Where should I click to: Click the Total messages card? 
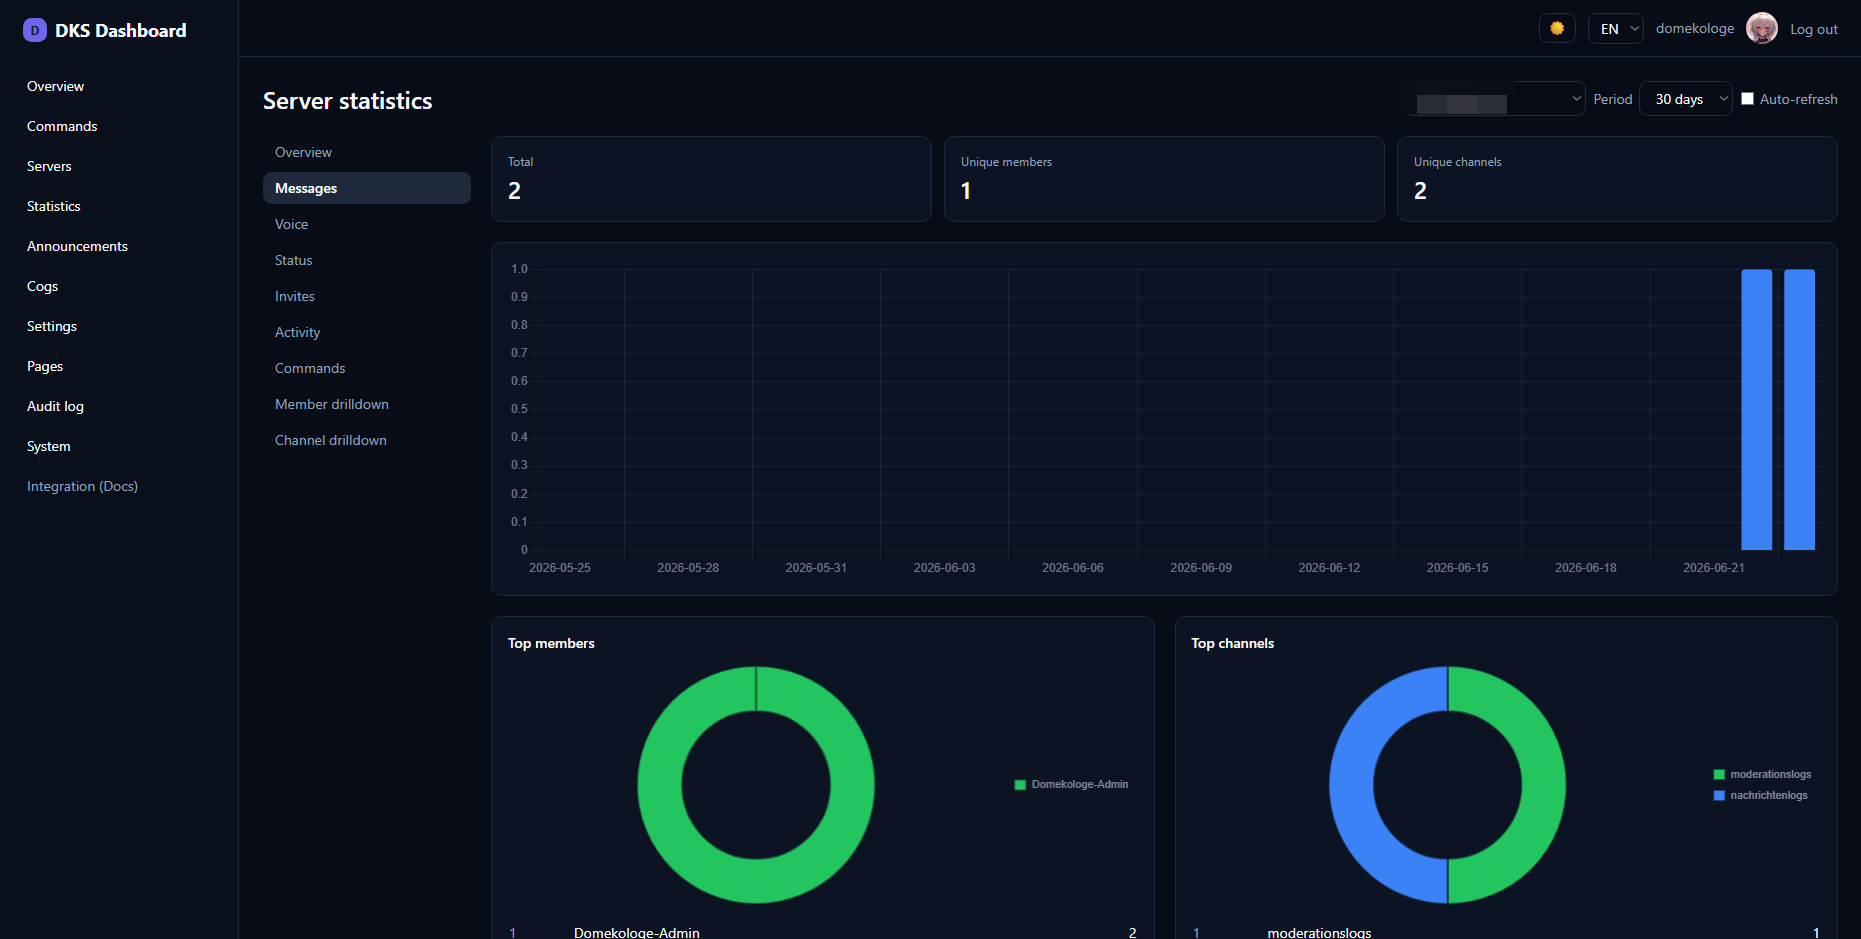pos(711,179)
